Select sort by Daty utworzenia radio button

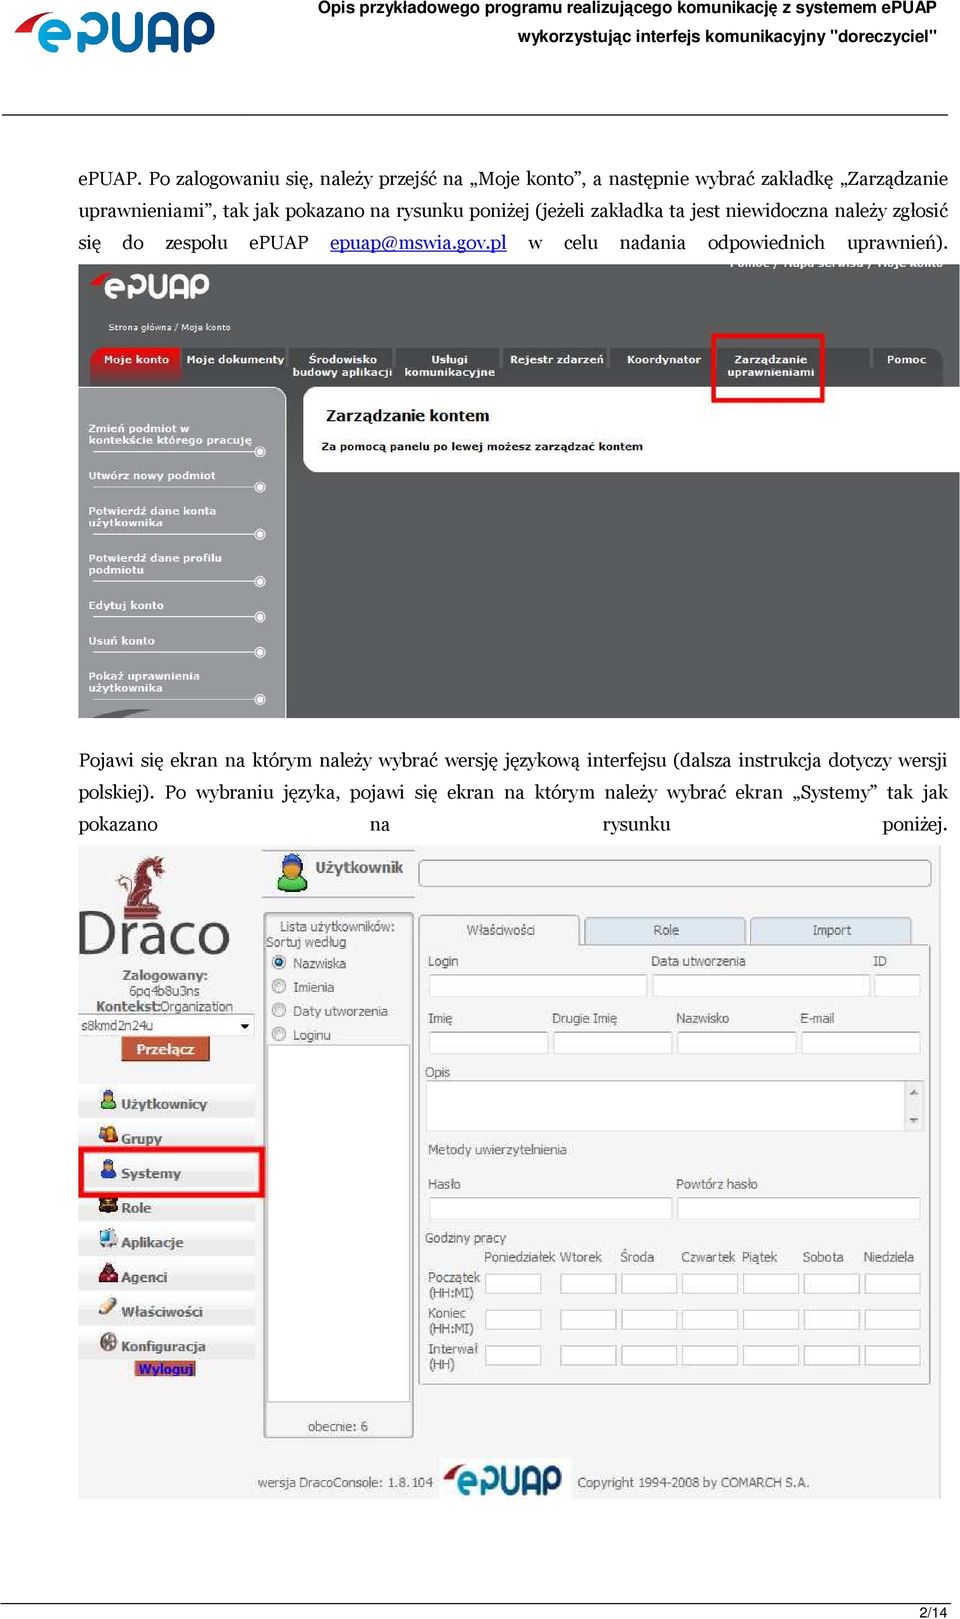coord(279,1010)
